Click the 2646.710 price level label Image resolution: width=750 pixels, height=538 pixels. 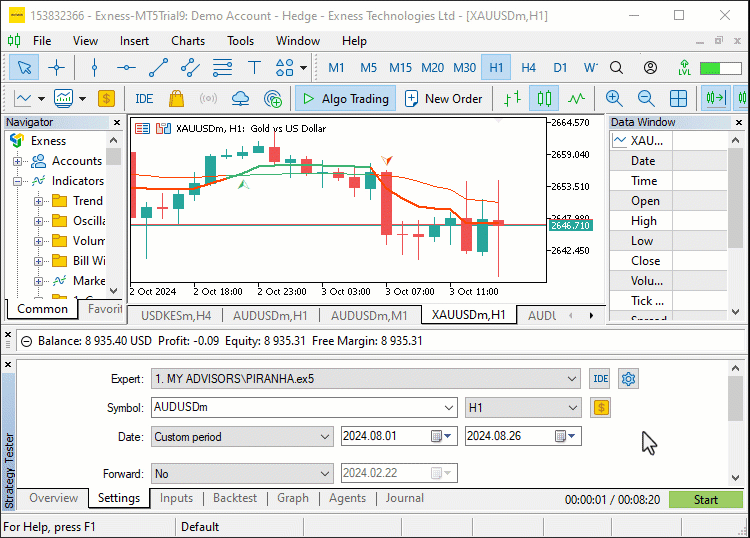coord(571,226)
